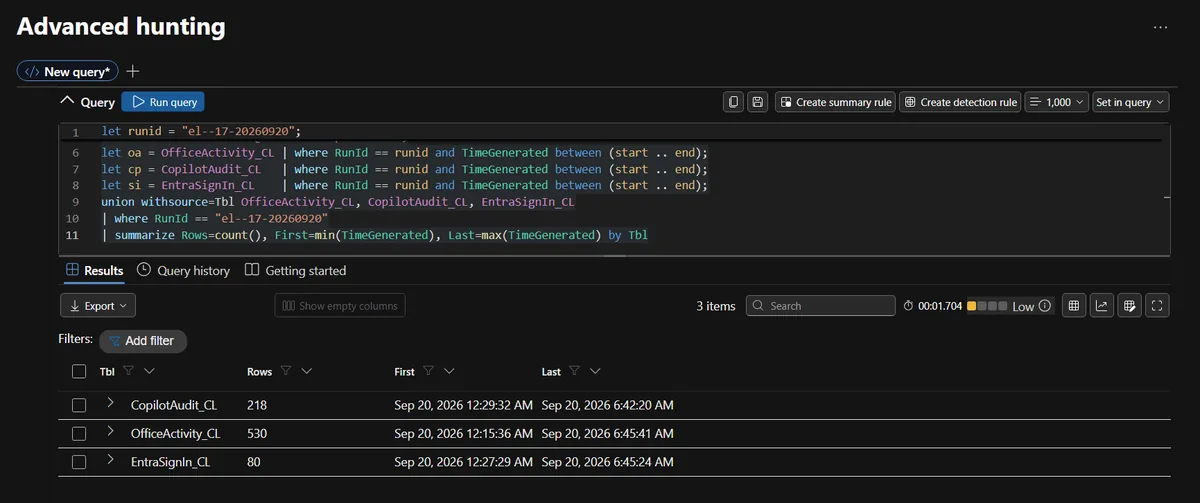Open the Rows column sort menu chevron
This screenshot has height=503, width=1200.
point(306,371)
